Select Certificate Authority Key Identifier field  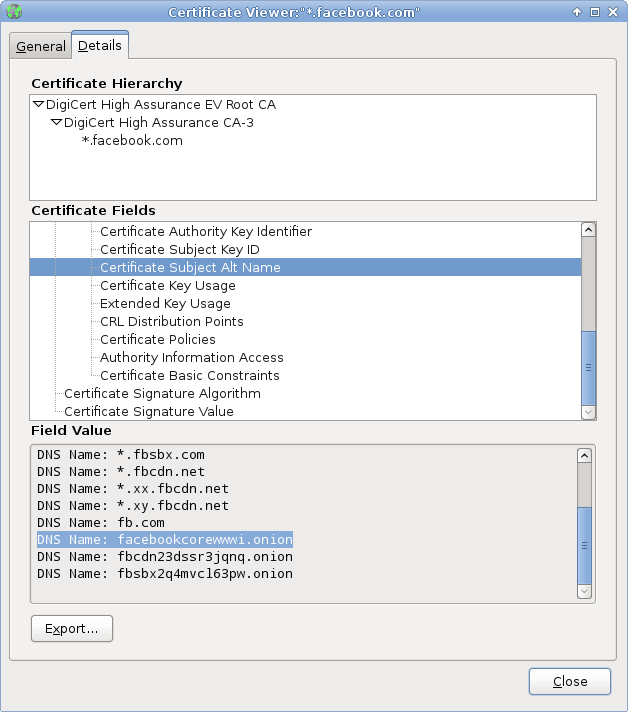[x=206, y=232]
